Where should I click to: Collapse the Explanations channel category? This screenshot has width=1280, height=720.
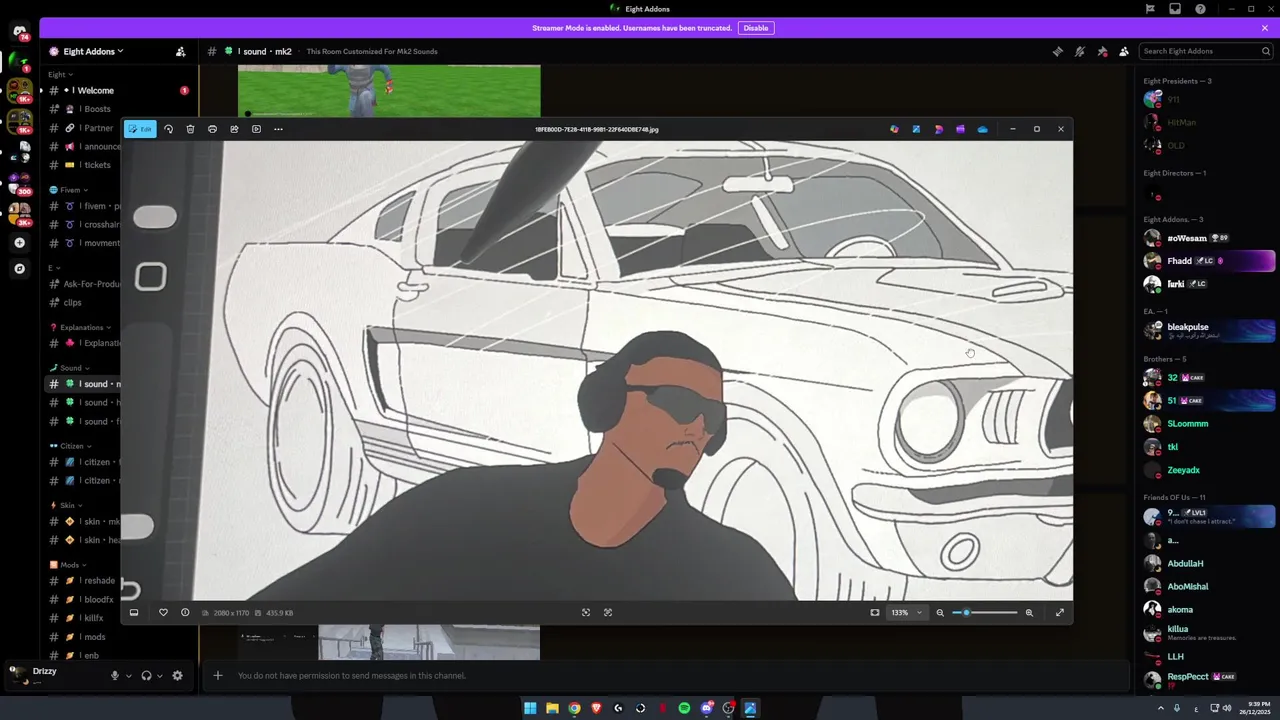tap(80, 327)
